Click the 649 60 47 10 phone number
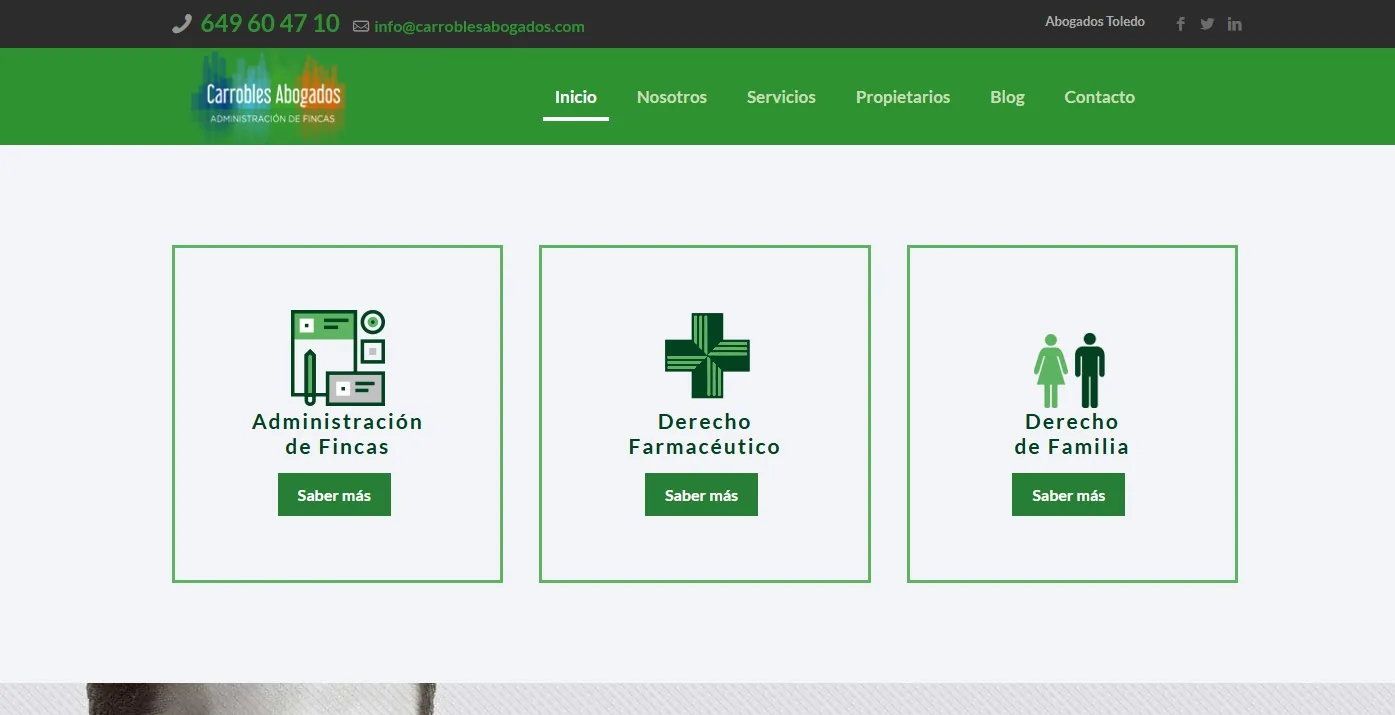 click(x=270, y=24)
